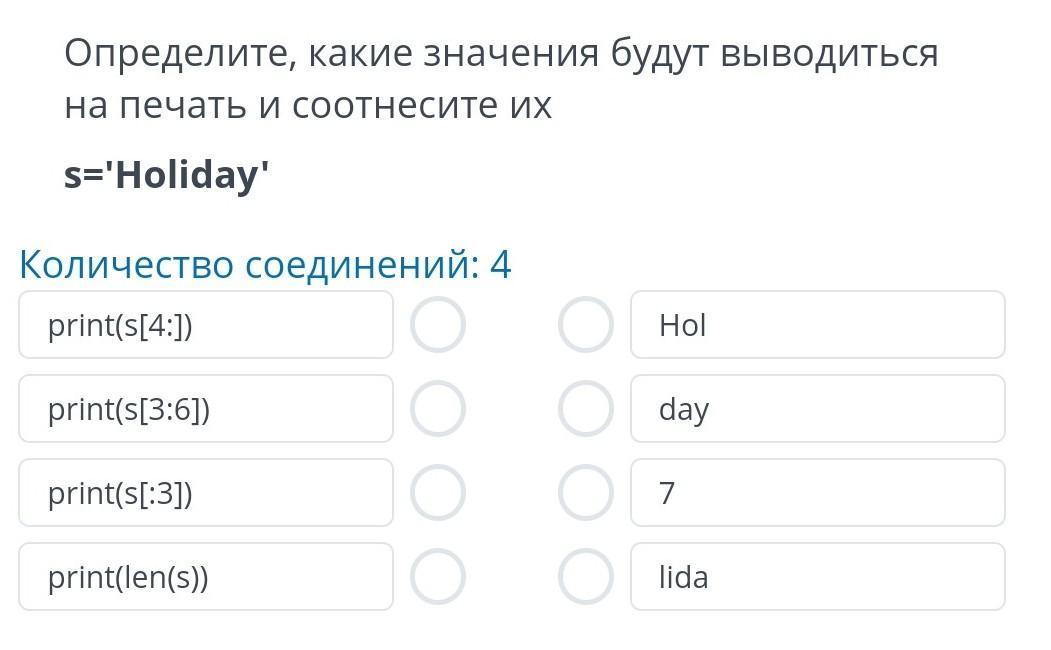Click the print(s[:3]) option box
Screen dimensions: 1051x650
click(206, 493)
